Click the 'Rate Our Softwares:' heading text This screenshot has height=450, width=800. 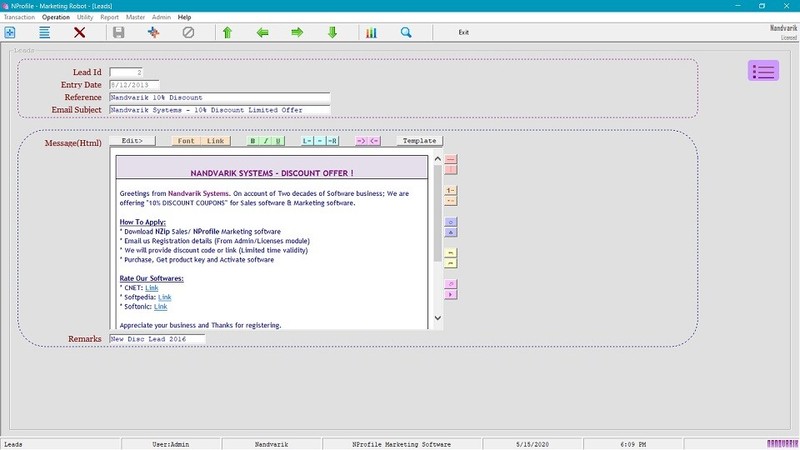[152, 279]
